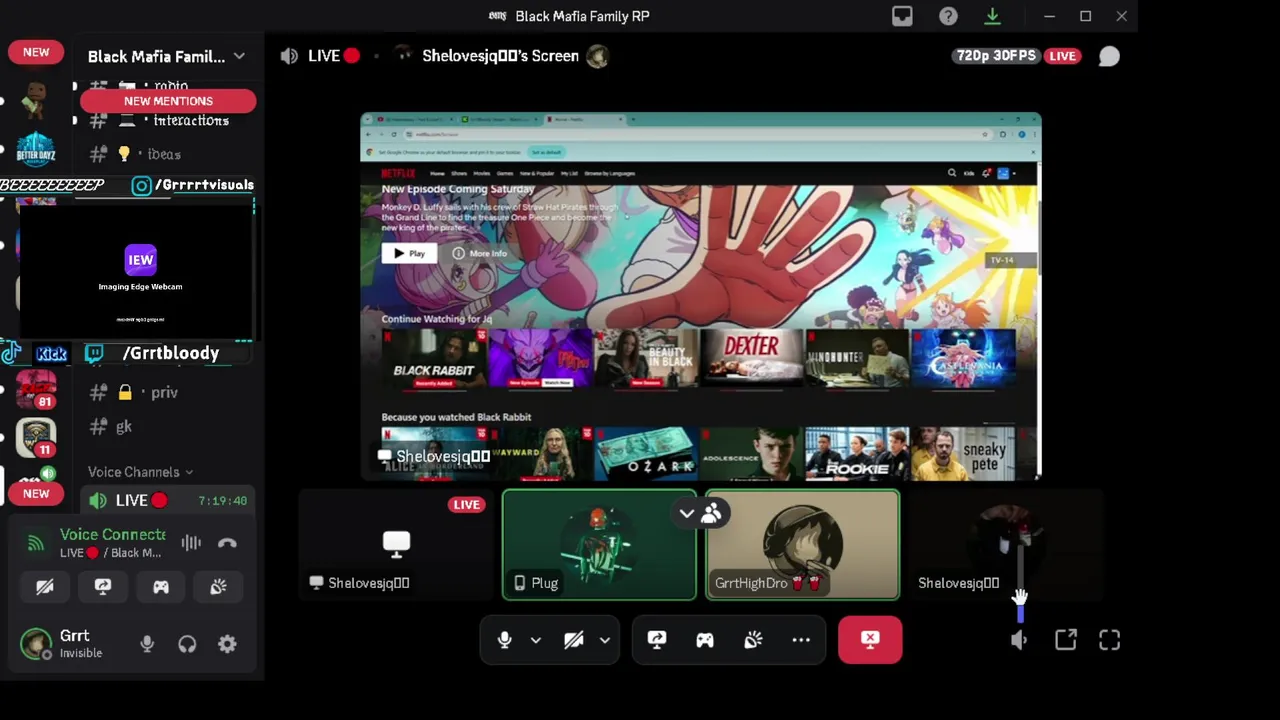This screenshot has height=720, width=1280.
Task: Select Ozark thumbnail in shared screen
Action: pyautogui.click(x=646, y=454)
